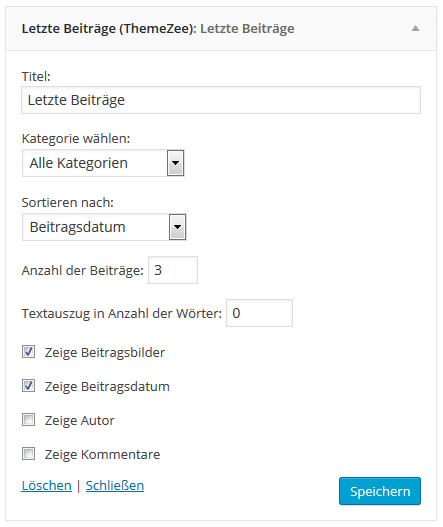Click the Titel input field
The width and height of the screenshot is (443, 527).
[x=221, y=100]
